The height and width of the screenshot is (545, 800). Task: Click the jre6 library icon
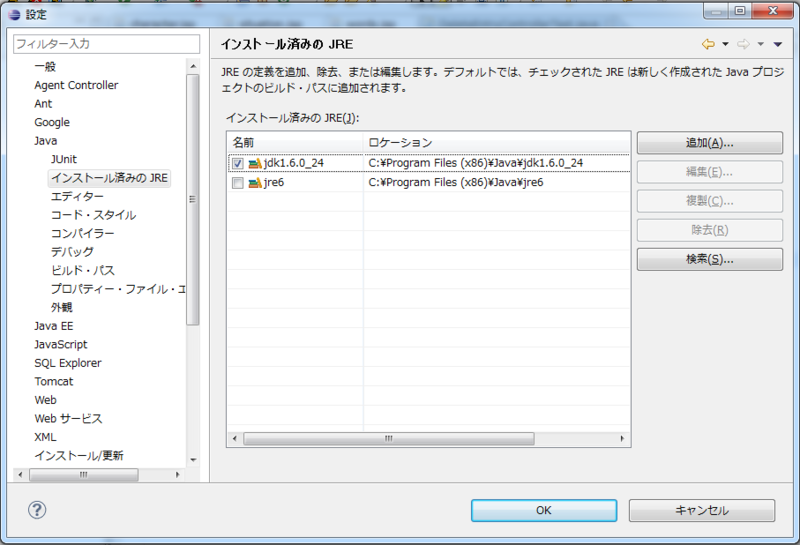(255, 183)
